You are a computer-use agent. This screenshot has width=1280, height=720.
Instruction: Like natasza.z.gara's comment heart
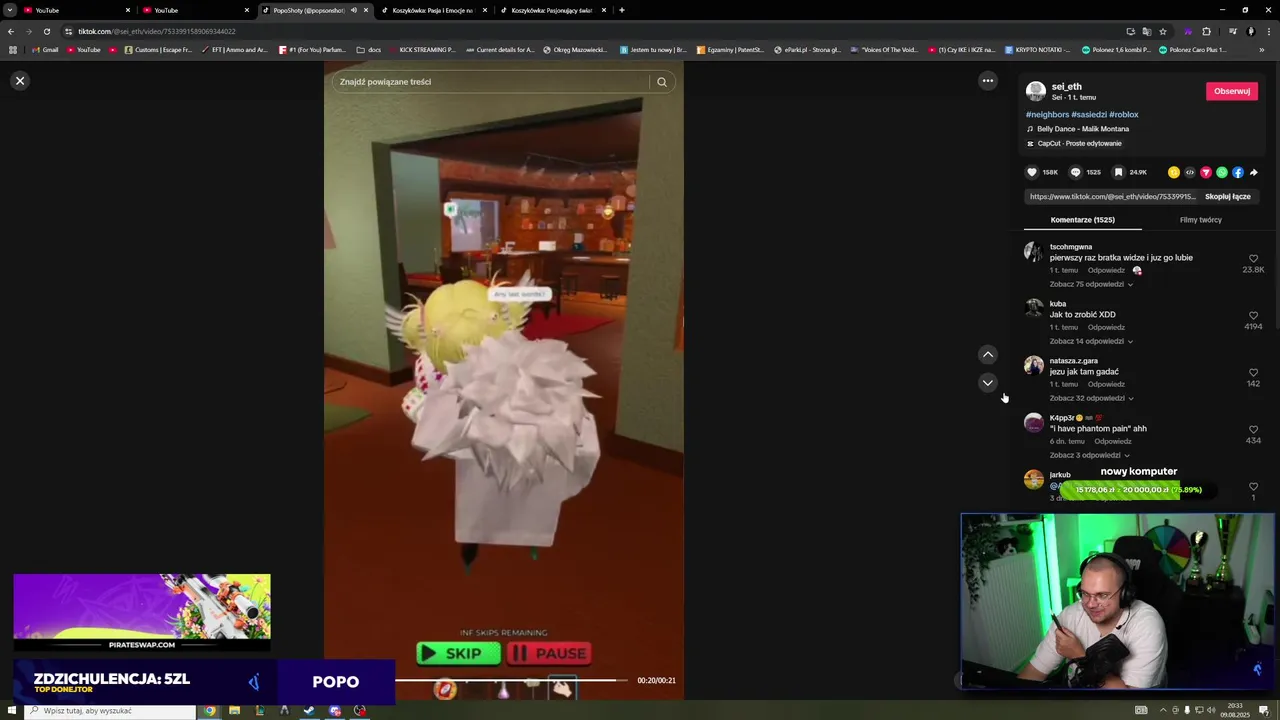1253,373
